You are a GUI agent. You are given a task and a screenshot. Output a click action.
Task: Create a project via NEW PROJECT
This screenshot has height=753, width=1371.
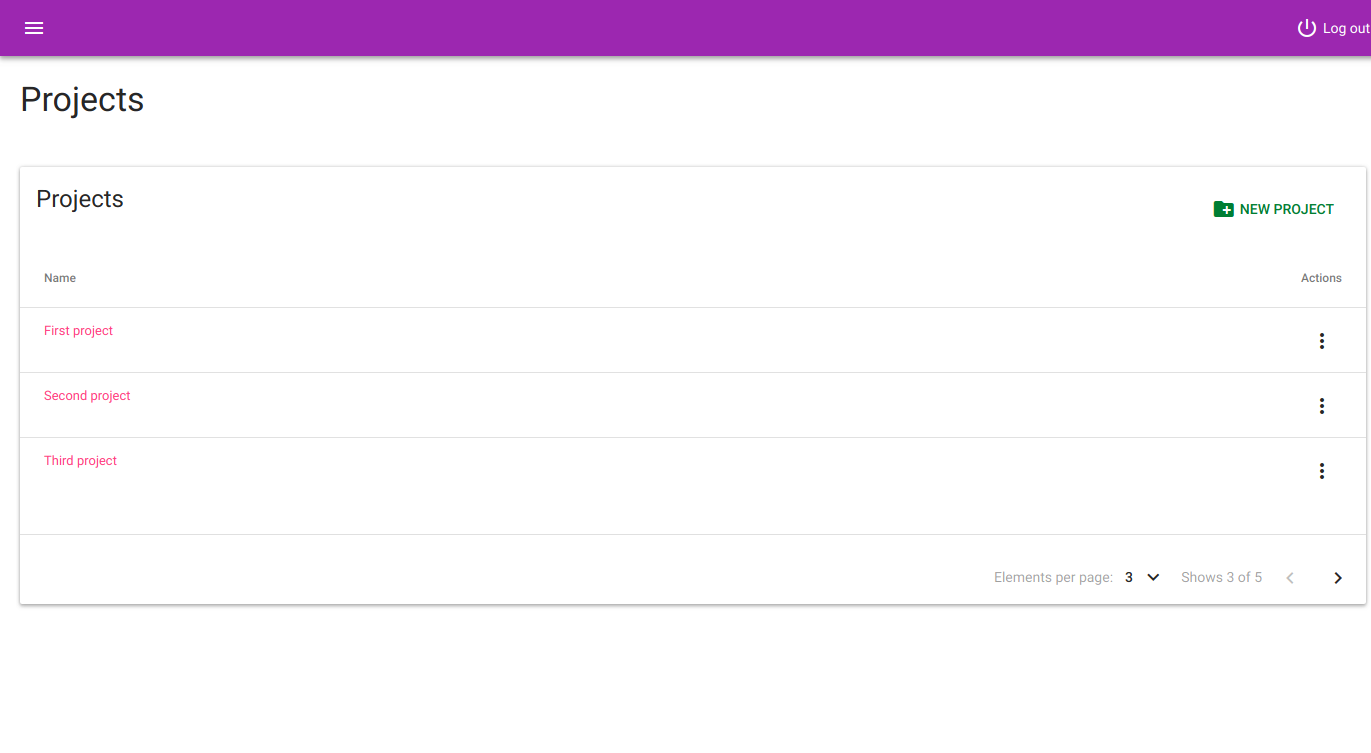(x=1273, y=209)
